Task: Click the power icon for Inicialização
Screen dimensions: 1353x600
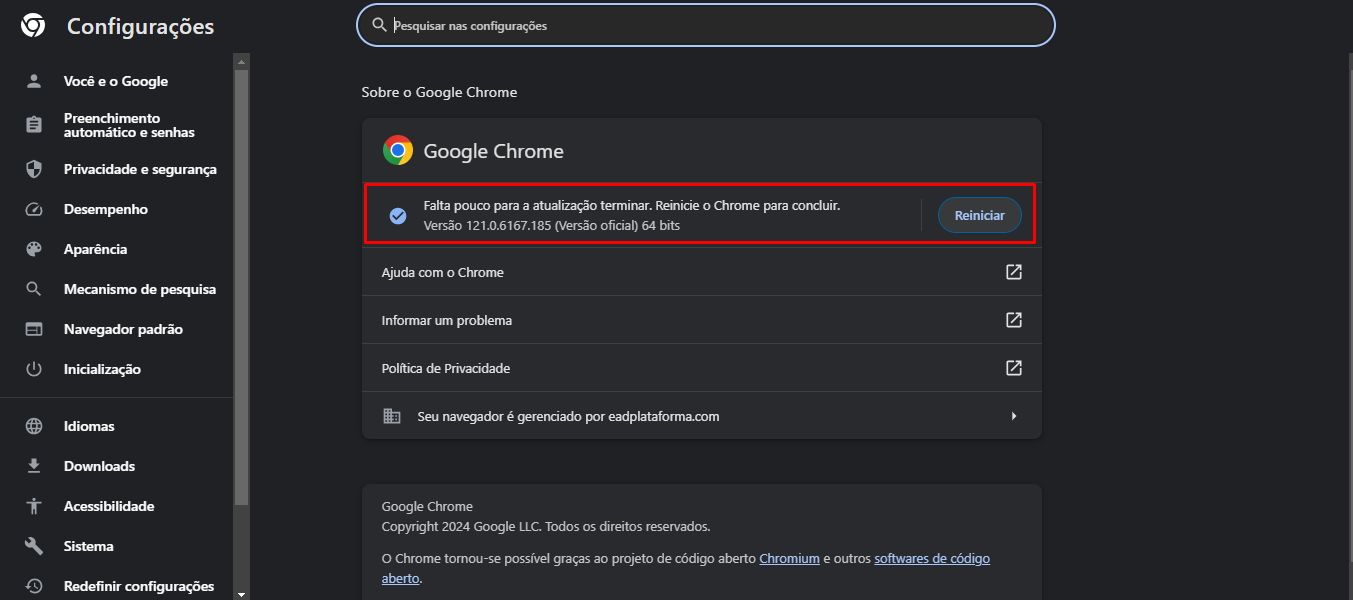Action: pos(34,369)
